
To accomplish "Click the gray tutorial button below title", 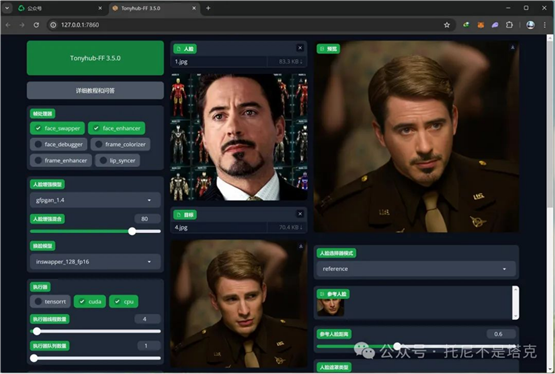I will point(95,91).
